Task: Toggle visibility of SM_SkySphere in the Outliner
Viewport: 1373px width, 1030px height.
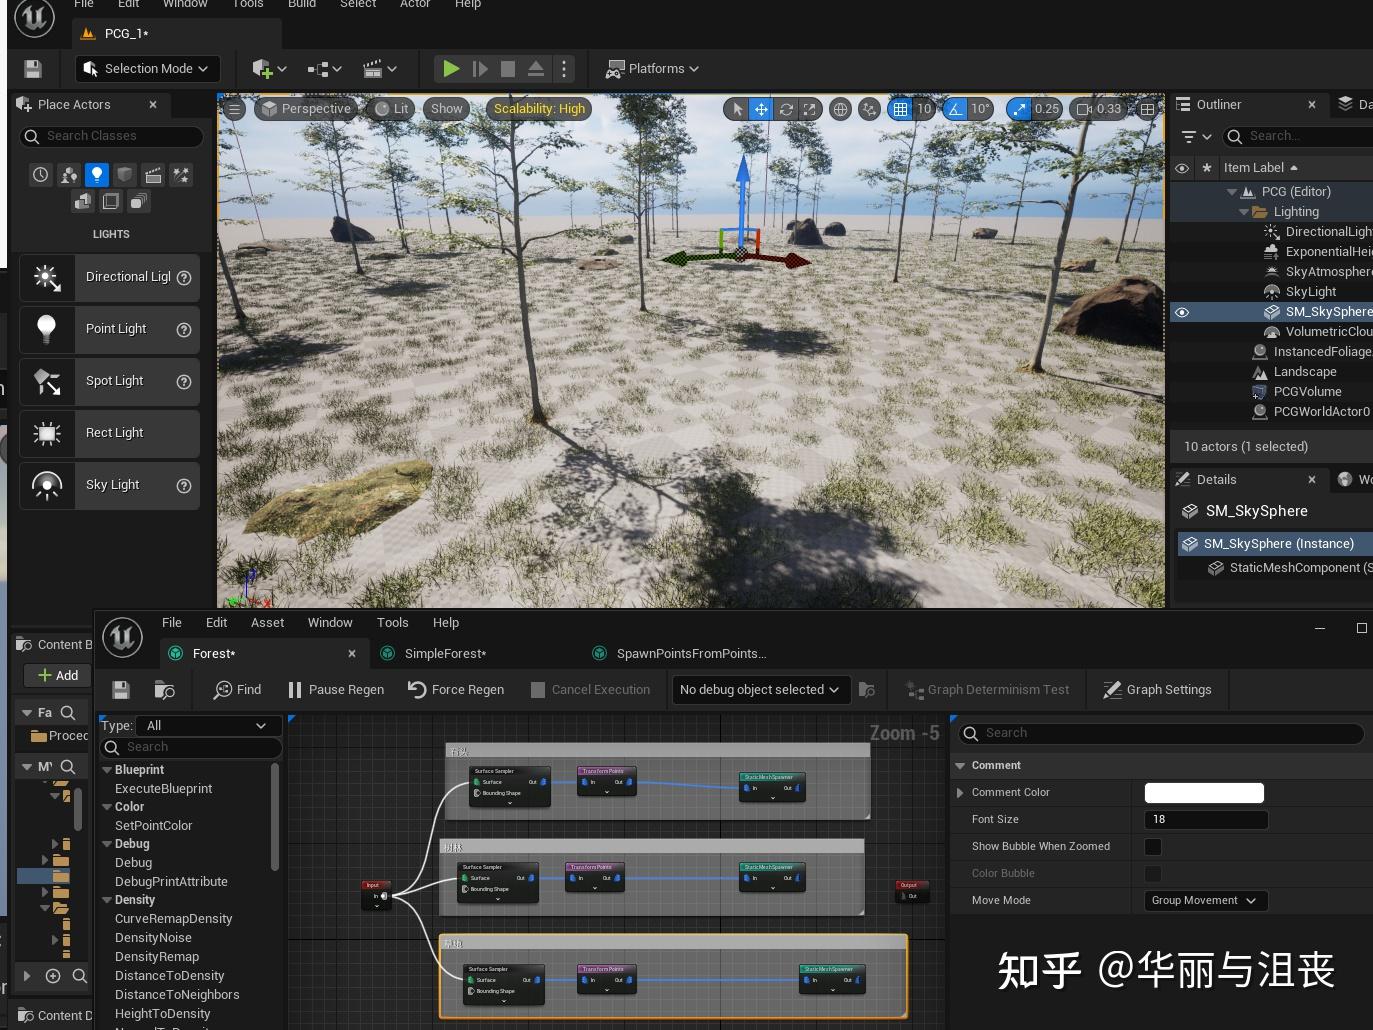Action: click(x=1181, y=311)
